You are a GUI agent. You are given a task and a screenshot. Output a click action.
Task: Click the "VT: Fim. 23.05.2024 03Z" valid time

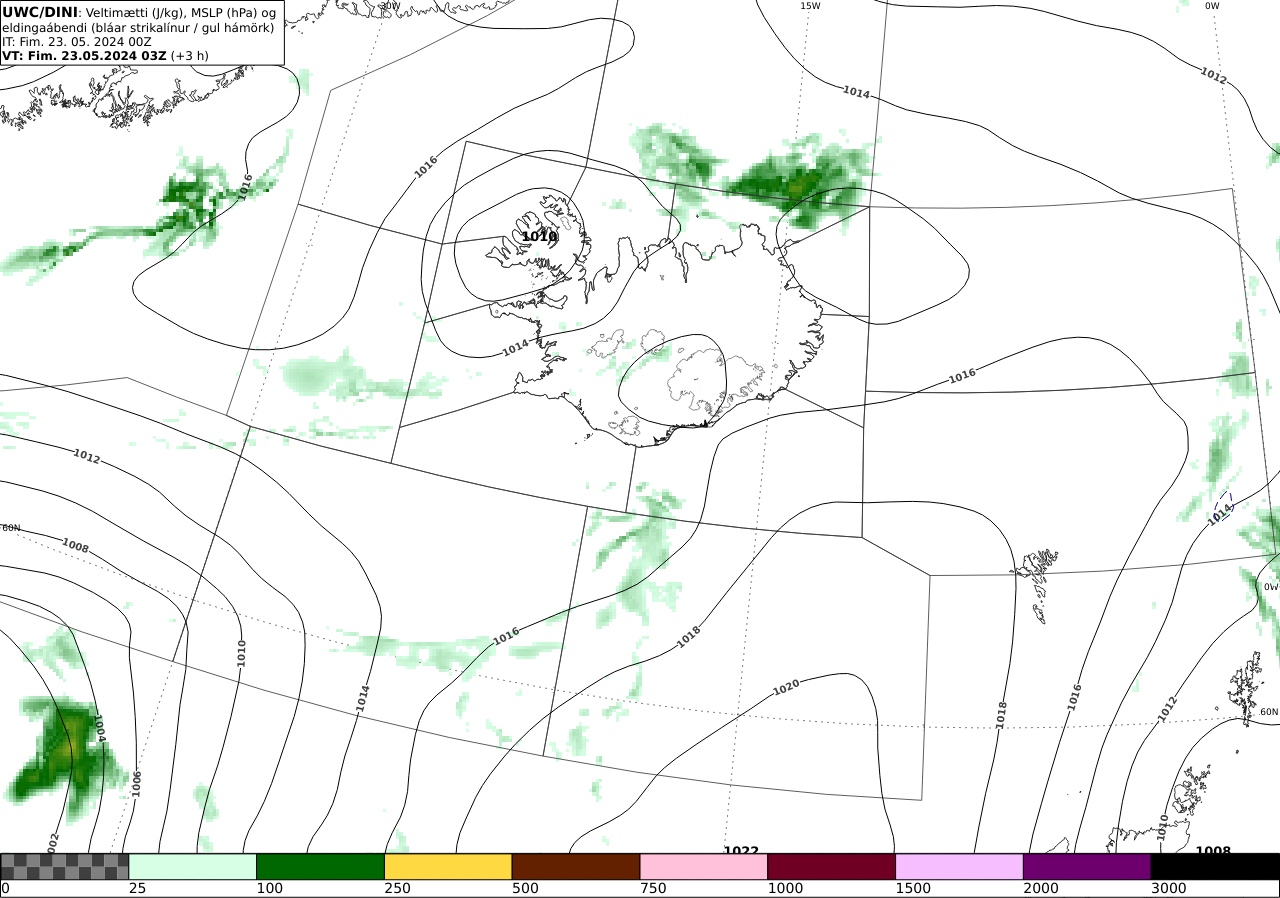coord(84,56)
